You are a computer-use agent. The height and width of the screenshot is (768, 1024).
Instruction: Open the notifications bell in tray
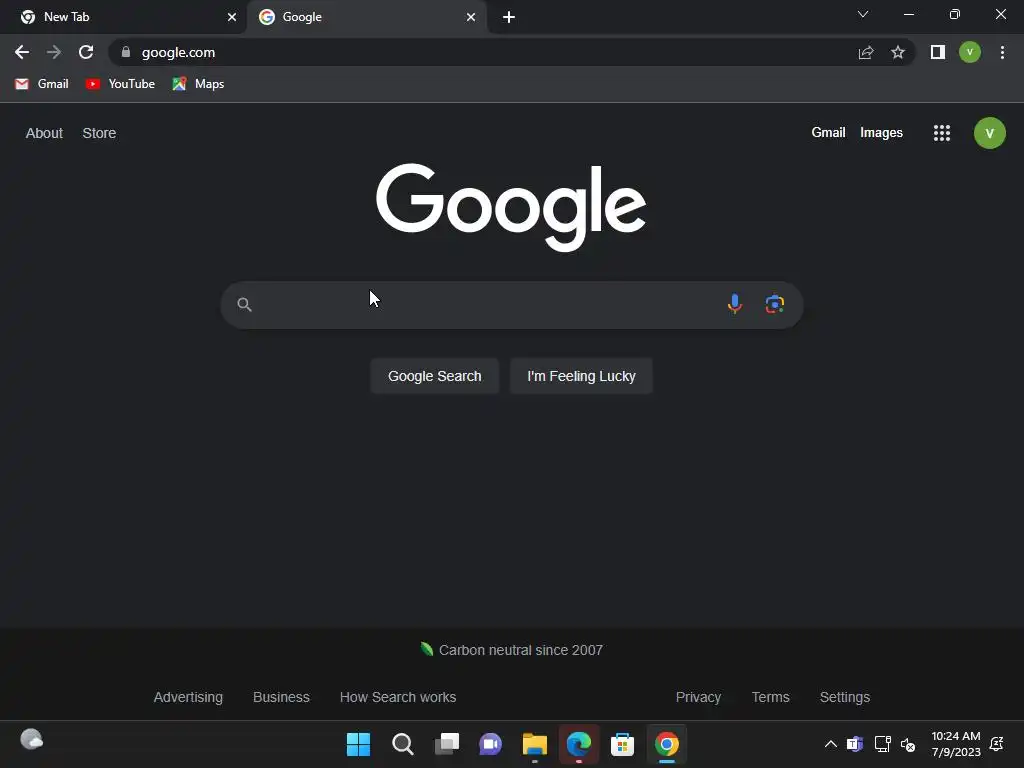(997, 744)
